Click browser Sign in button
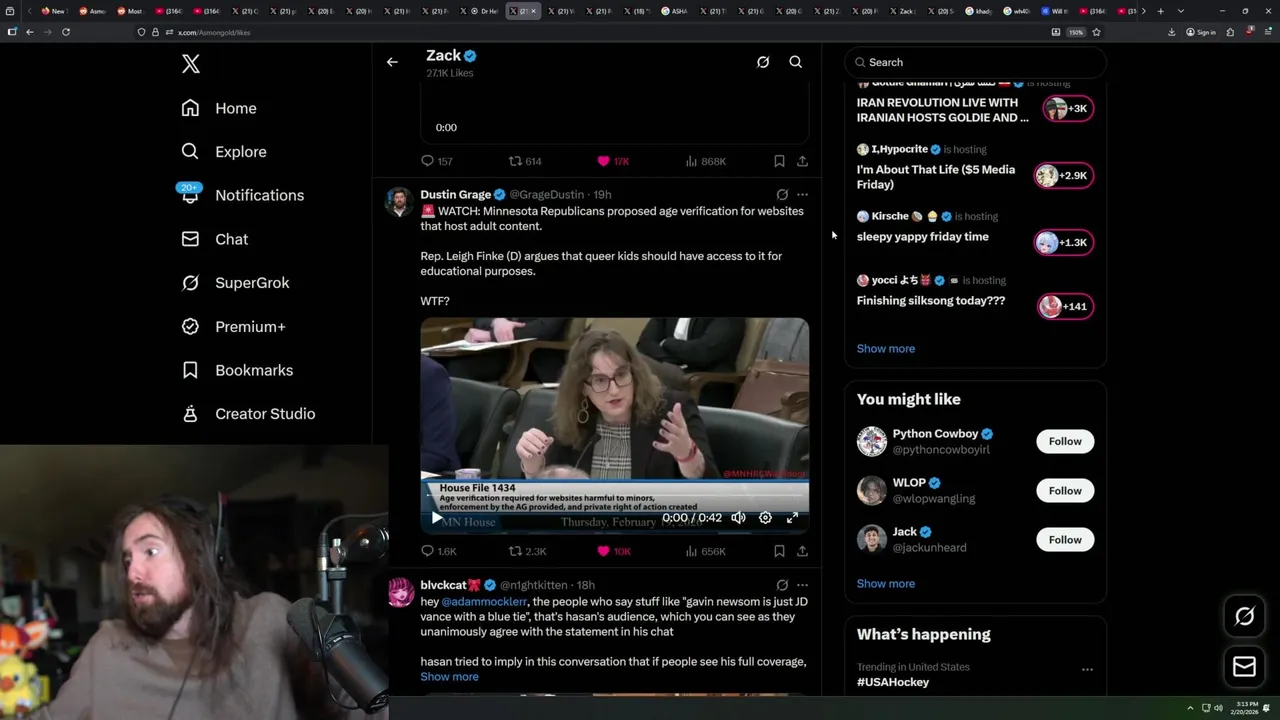This screenshot has width=1280, height=720. [1201, 32]
